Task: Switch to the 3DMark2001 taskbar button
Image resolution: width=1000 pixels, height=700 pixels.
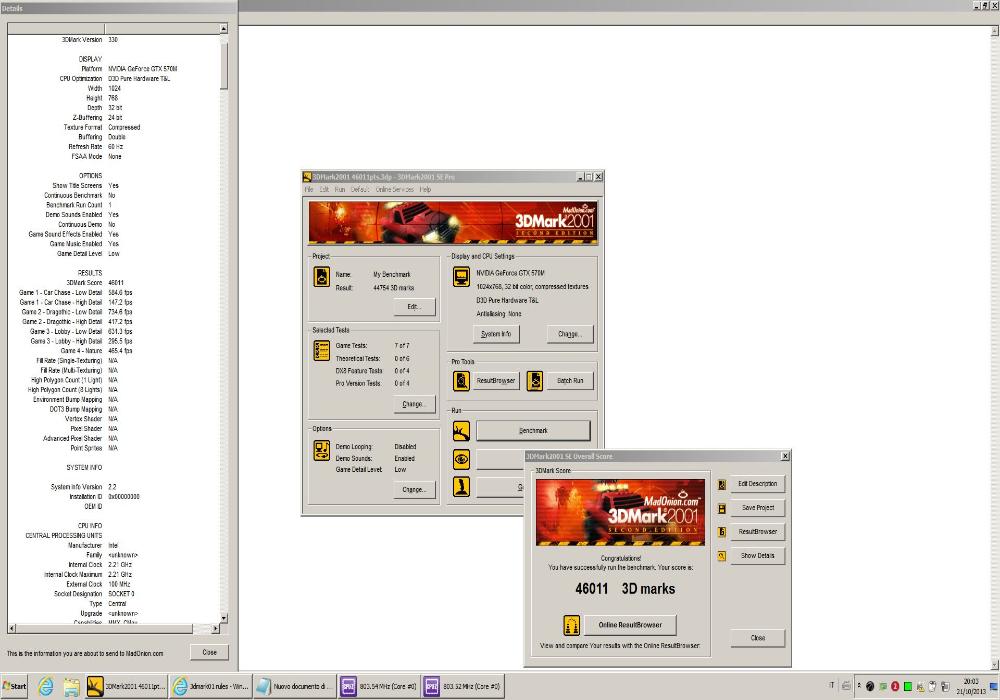Action: [126, 687]
